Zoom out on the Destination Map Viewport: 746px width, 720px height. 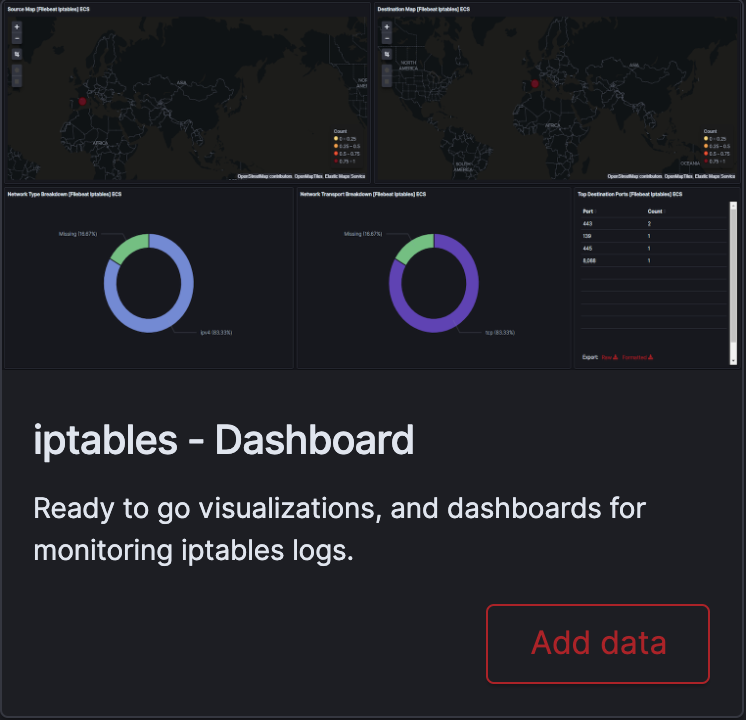[387, 39]
